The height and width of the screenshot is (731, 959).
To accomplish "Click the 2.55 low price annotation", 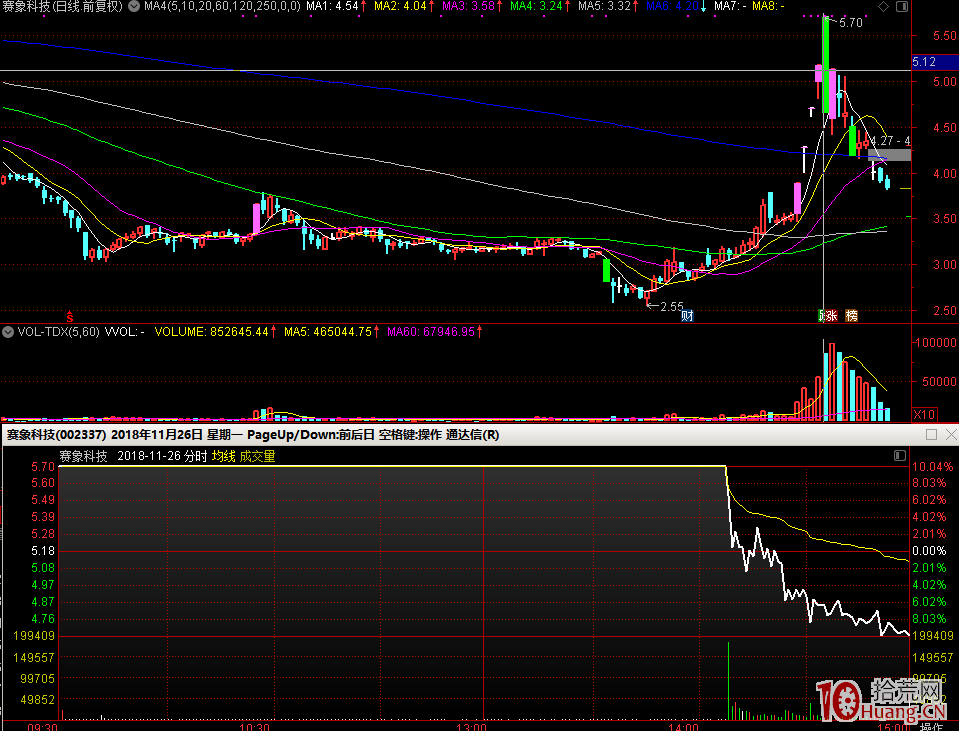I will 671,306.
